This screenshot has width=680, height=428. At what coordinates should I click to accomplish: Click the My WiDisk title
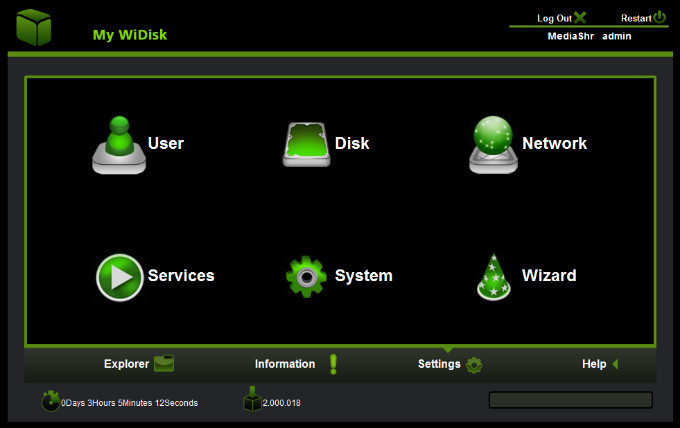(x=130, y=35)
